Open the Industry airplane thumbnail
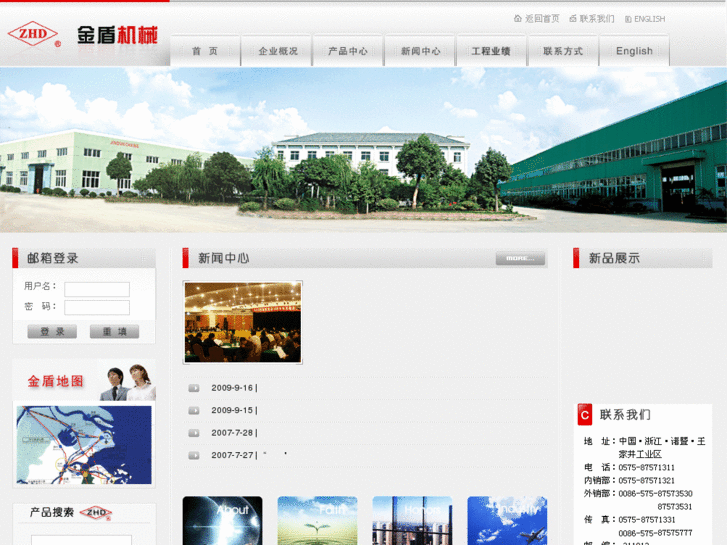Viewport: 727px width, 545px height. (507, 520)
